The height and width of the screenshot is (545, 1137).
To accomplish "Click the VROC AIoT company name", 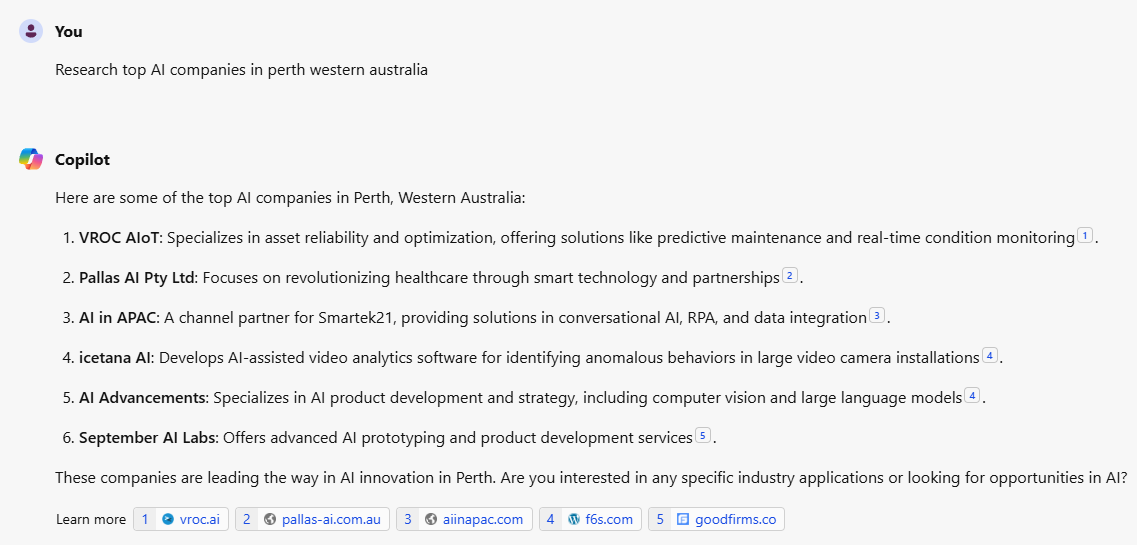I will [121, 238].
